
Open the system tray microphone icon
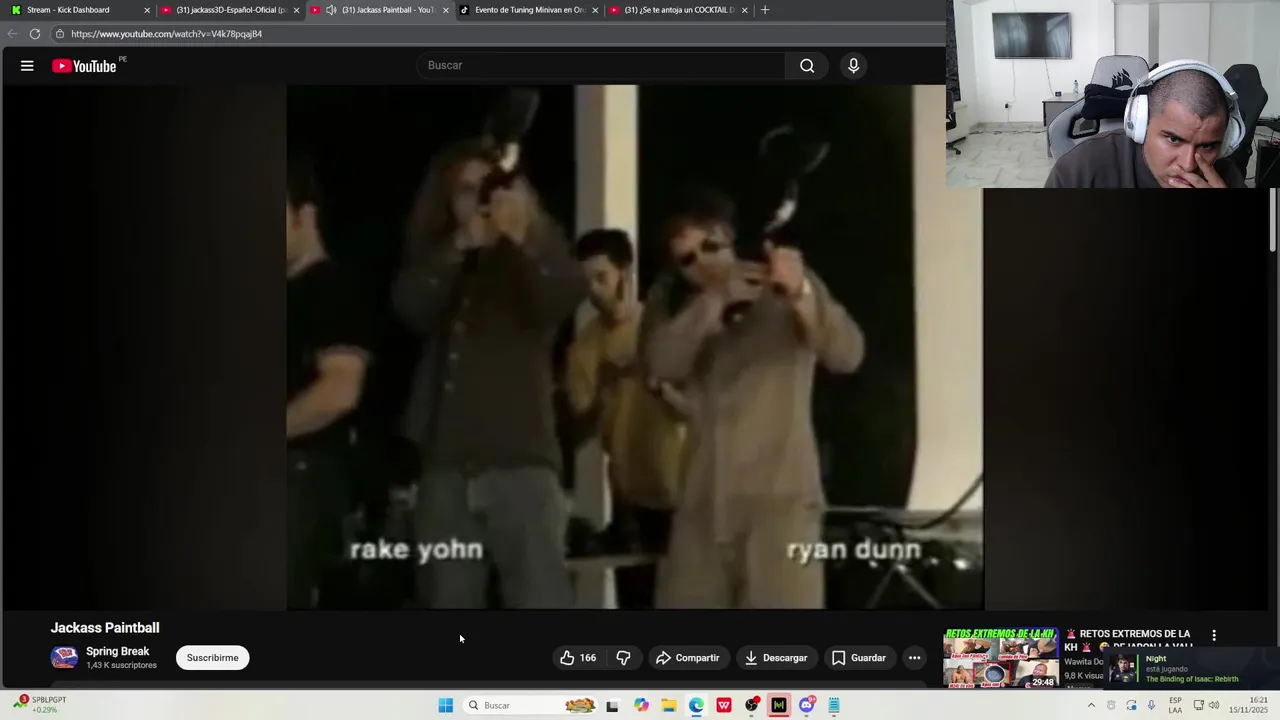coord(1151,706)
